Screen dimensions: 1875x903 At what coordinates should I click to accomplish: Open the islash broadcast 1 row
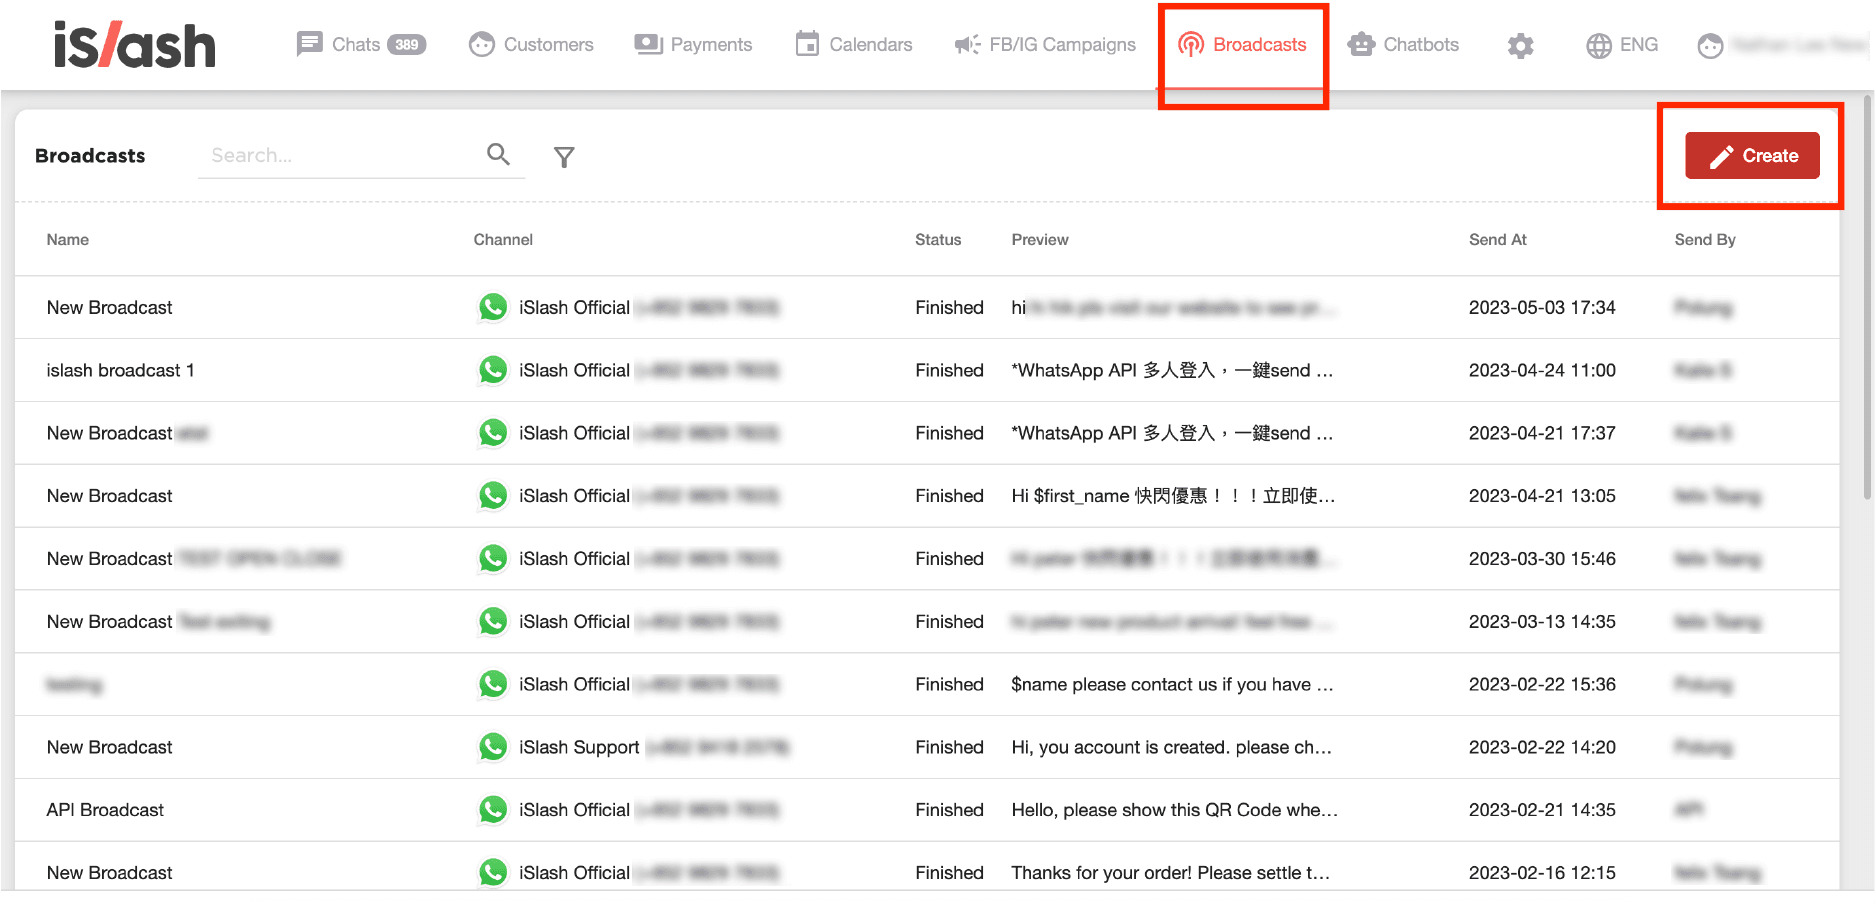pyautogui.click(x=927, y=370)
